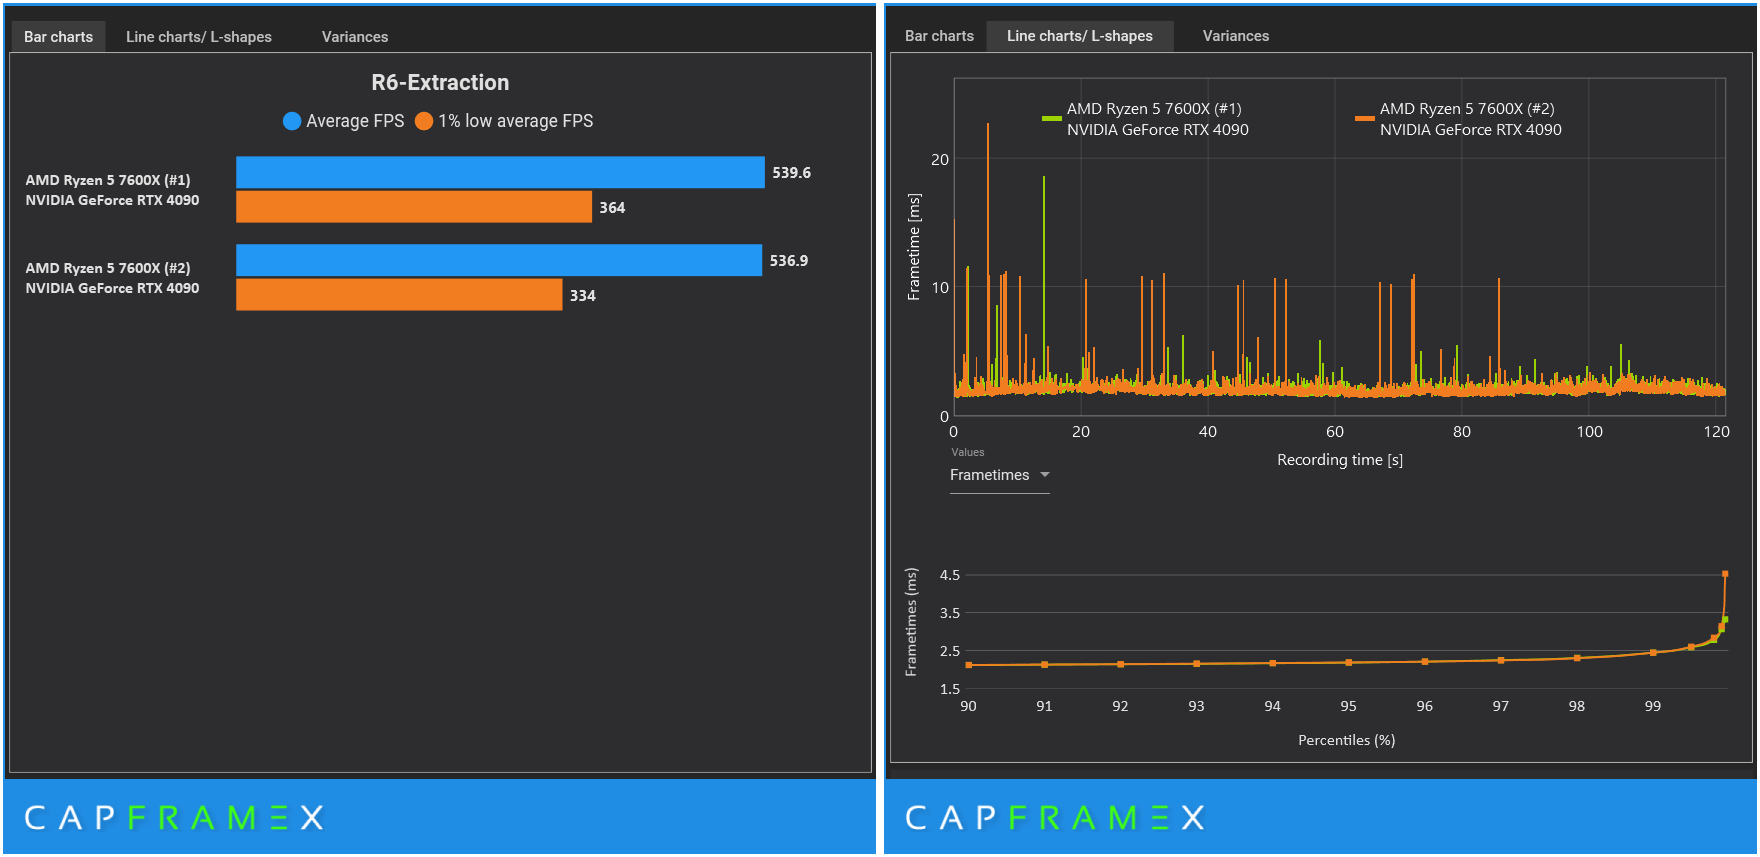Click the small Values label above the dropdown
This screenshot has width=1760, height=857.
[x=968, y=452]
